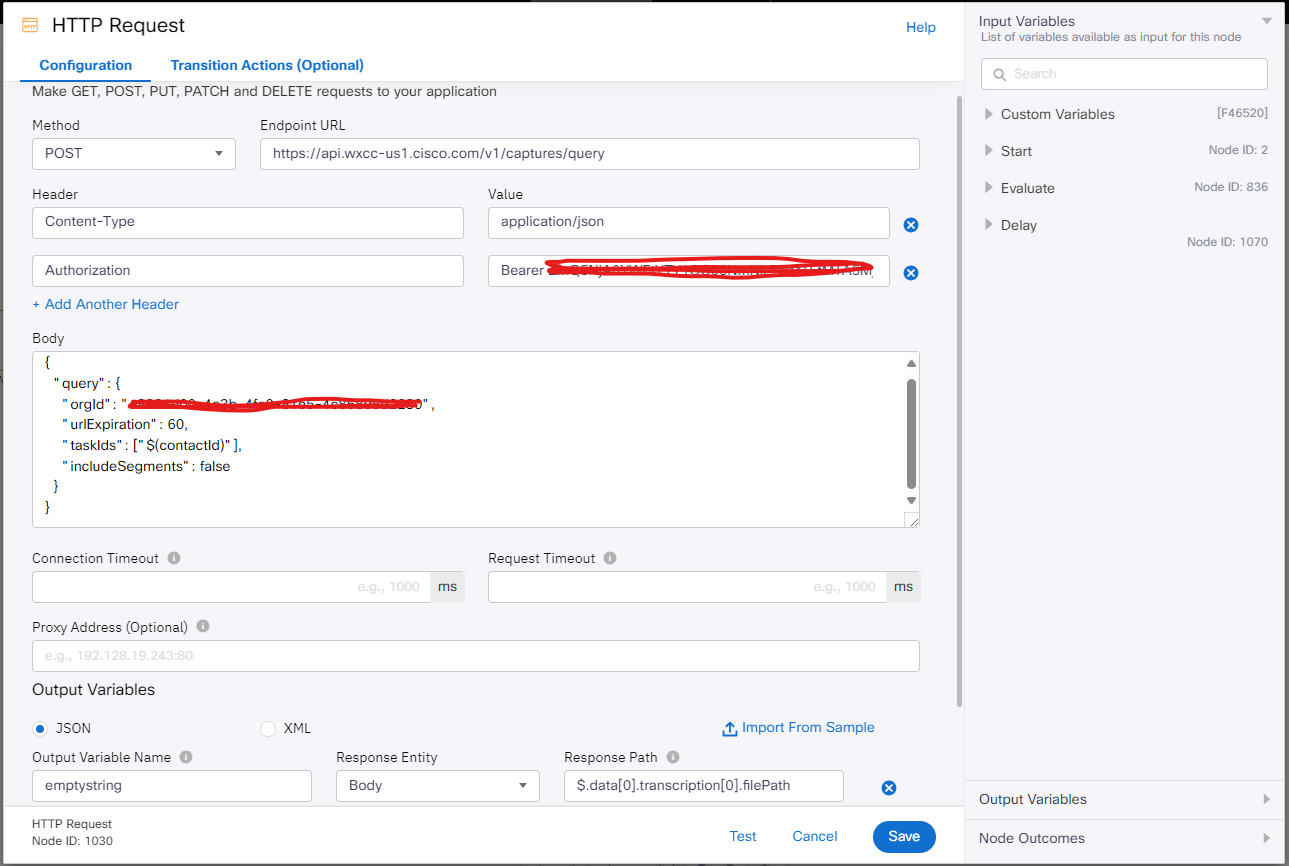Image resolution: width=1289 pixels, height=866 pixels.
Task: Click the HTTP Request node icon
Action: [x=30, y=25]
